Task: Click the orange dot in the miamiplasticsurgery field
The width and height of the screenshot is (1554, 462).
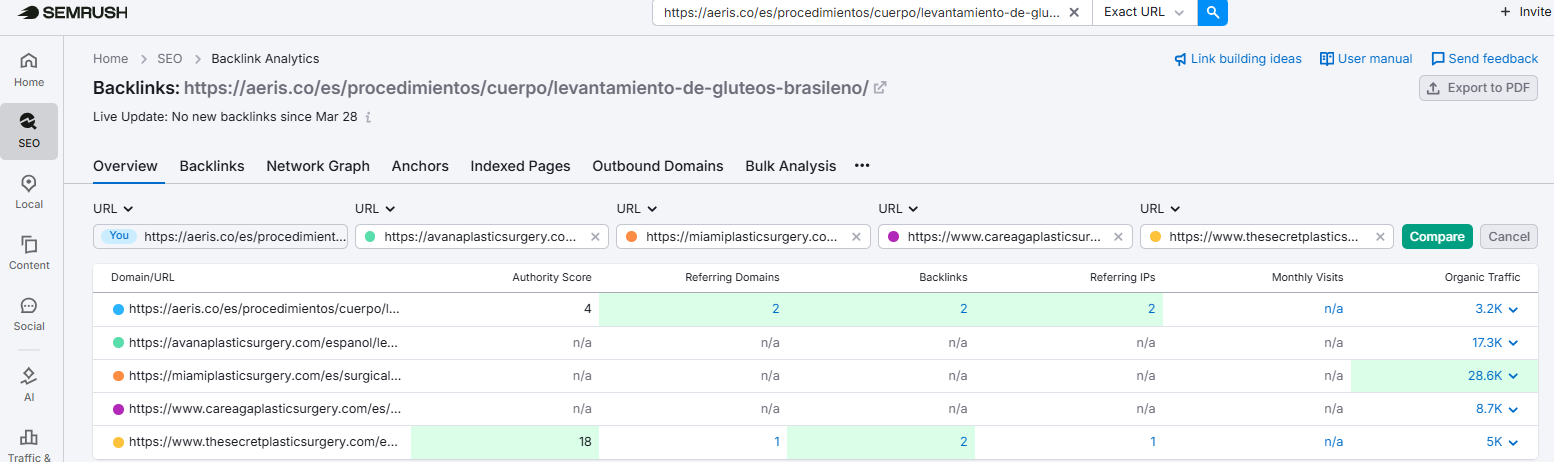Action: [632, 237]
